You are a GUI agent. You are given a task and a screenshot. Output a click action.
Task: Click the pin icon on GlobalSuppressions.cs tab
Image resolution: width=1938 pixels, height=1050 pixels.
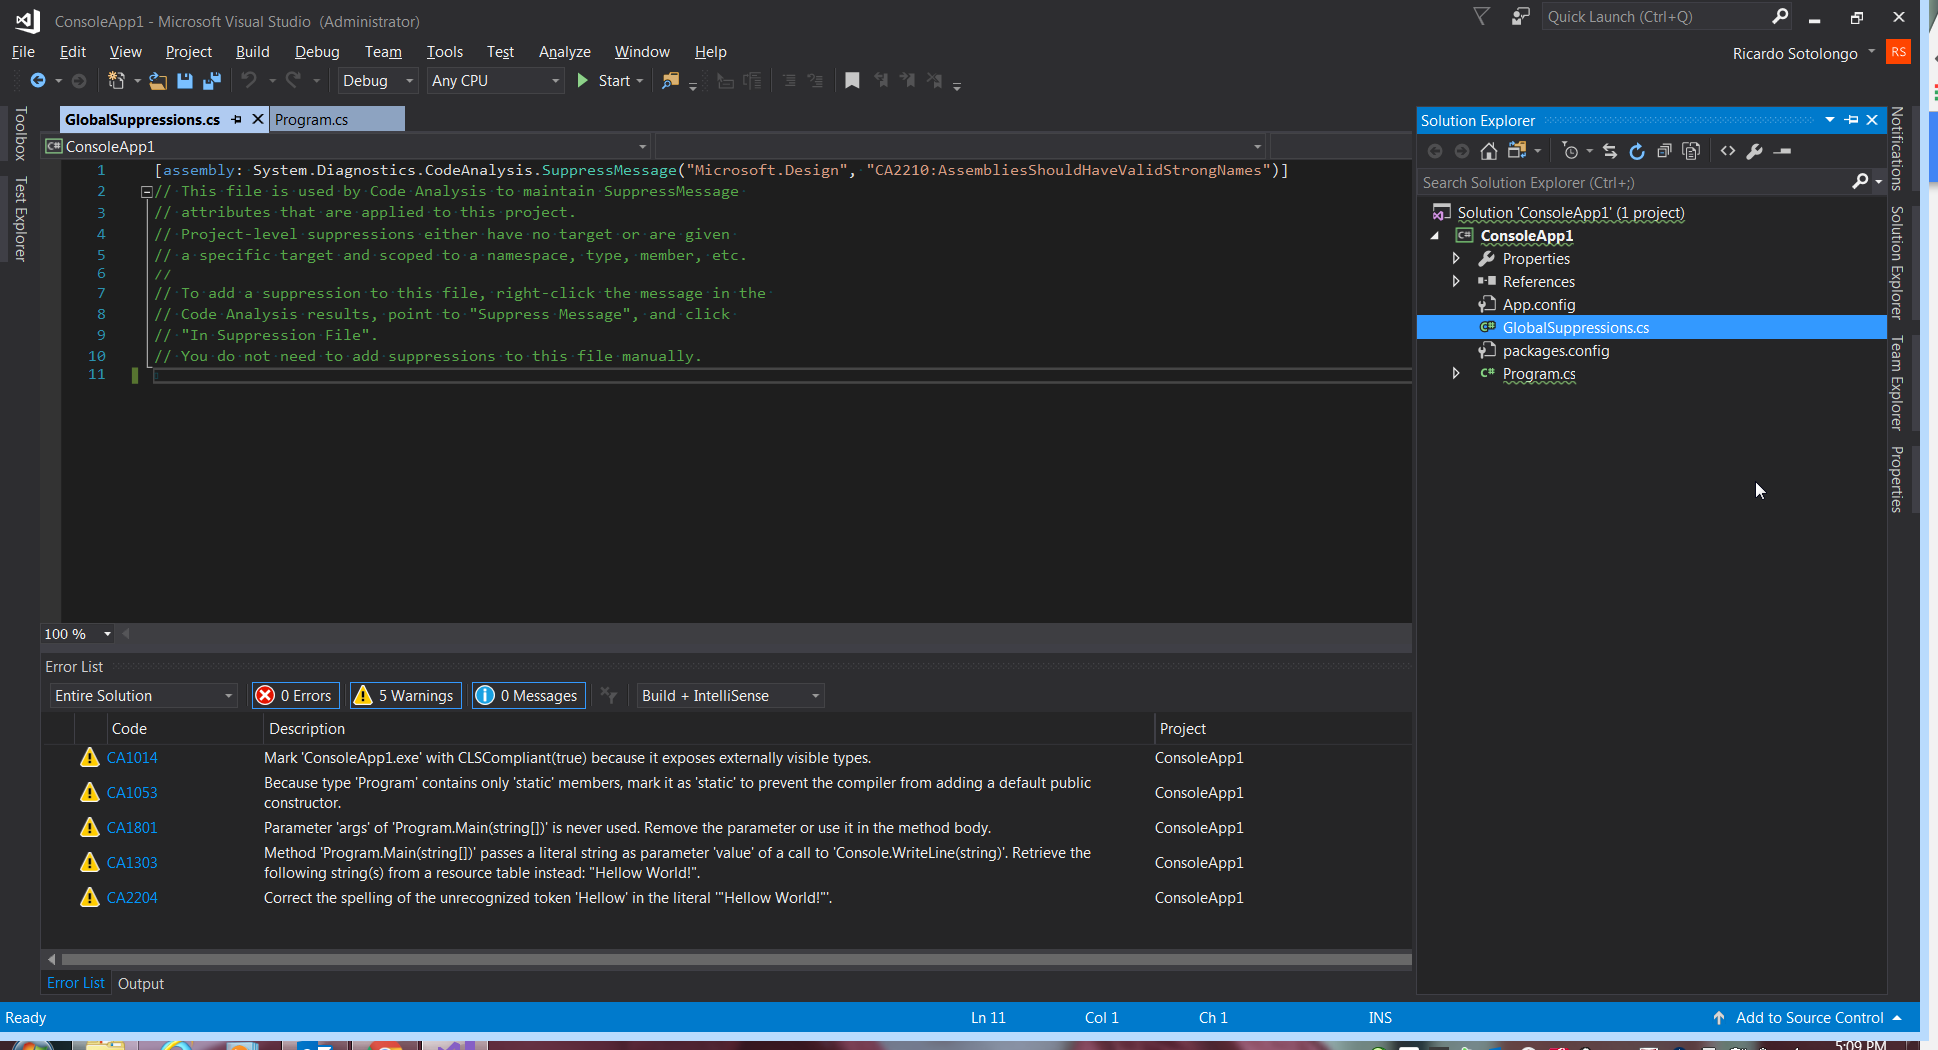pos(237,119)
